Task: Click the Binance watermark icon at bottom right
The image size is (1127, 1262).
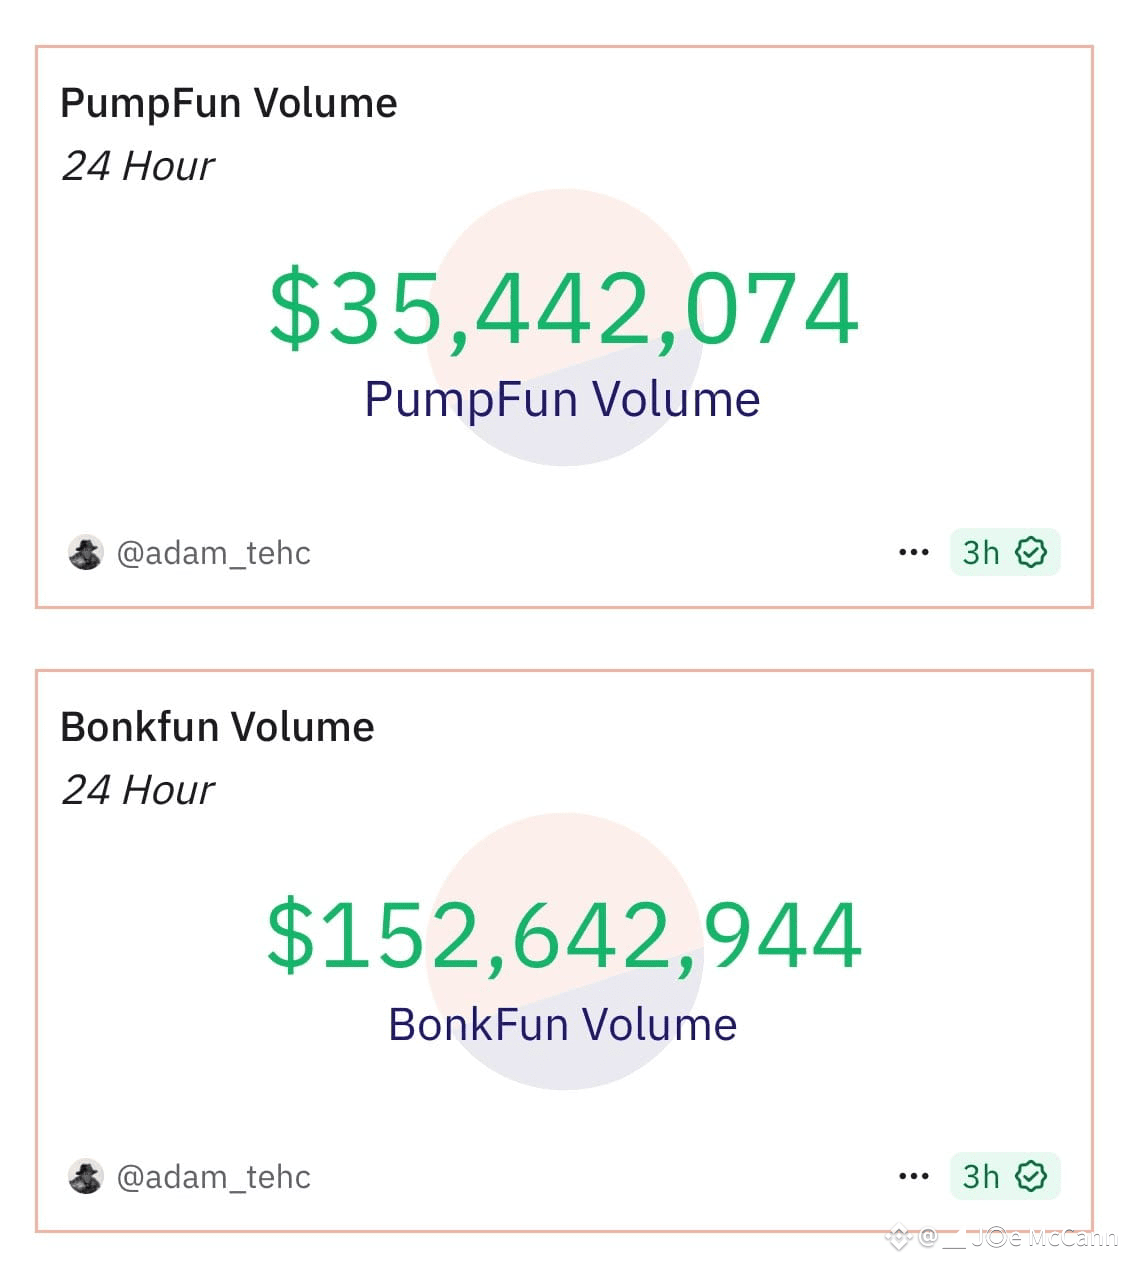Action: click(x=898, y=1238)
